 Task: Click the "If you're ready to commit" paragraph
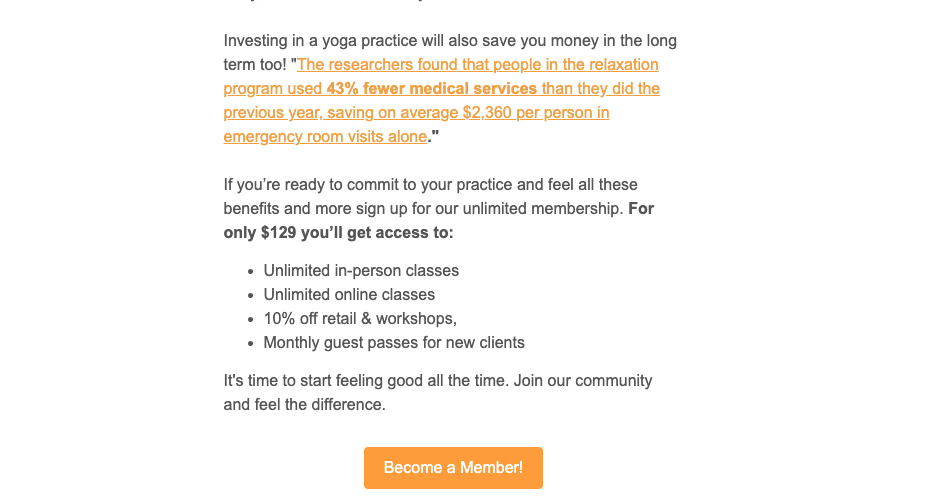click(x=439, y=208)
